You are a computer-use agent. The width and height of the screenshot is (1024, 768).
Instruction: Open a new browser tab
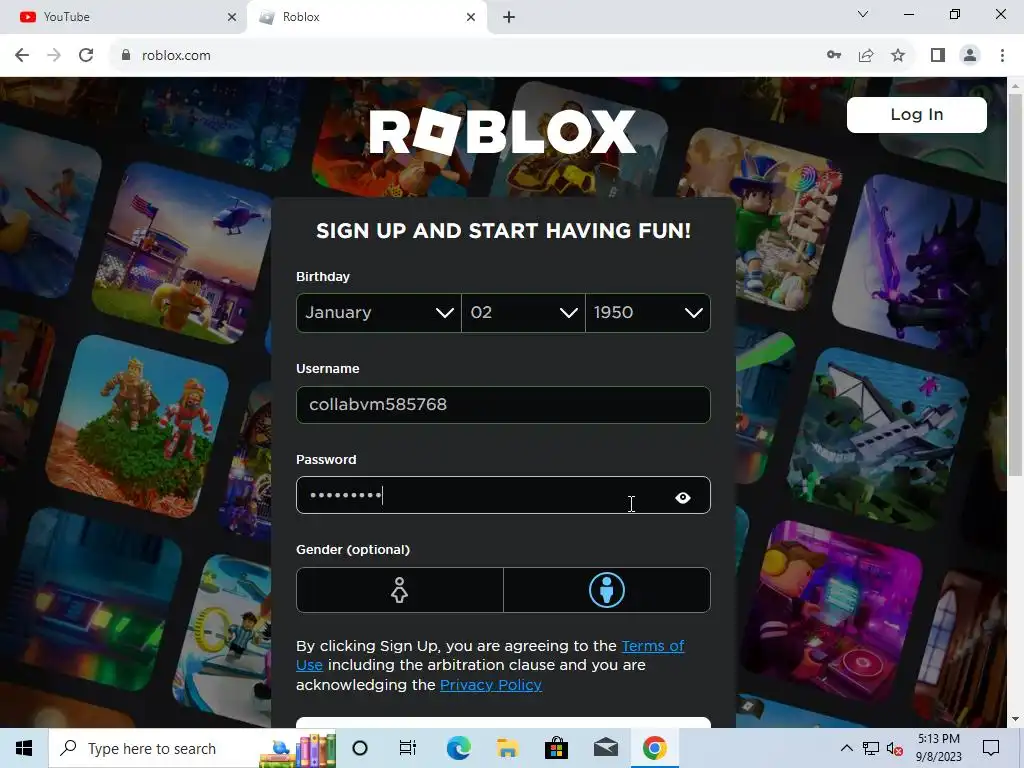pyautogui.click(x=509, y=17)
